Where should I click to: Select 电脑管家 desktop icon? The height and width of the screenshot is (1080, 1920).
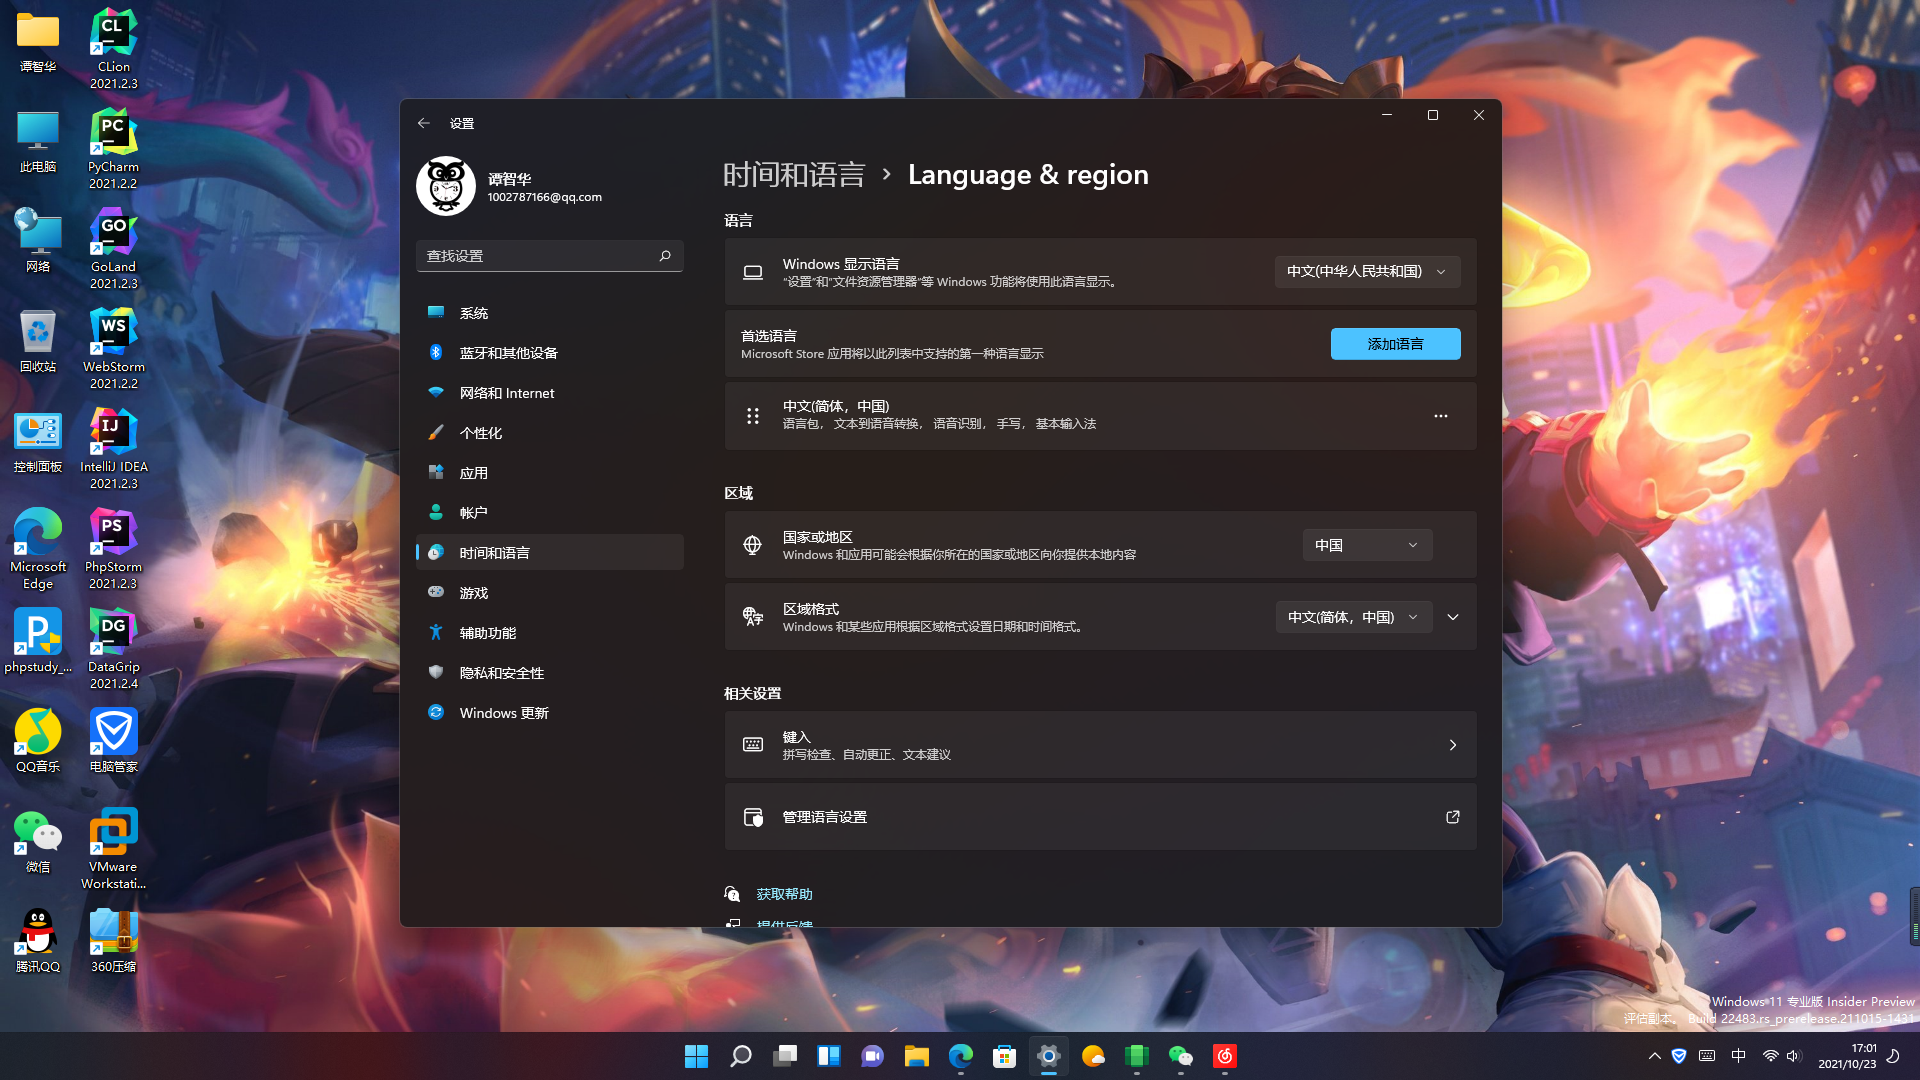pyautogui.click(x=113, y=741)
